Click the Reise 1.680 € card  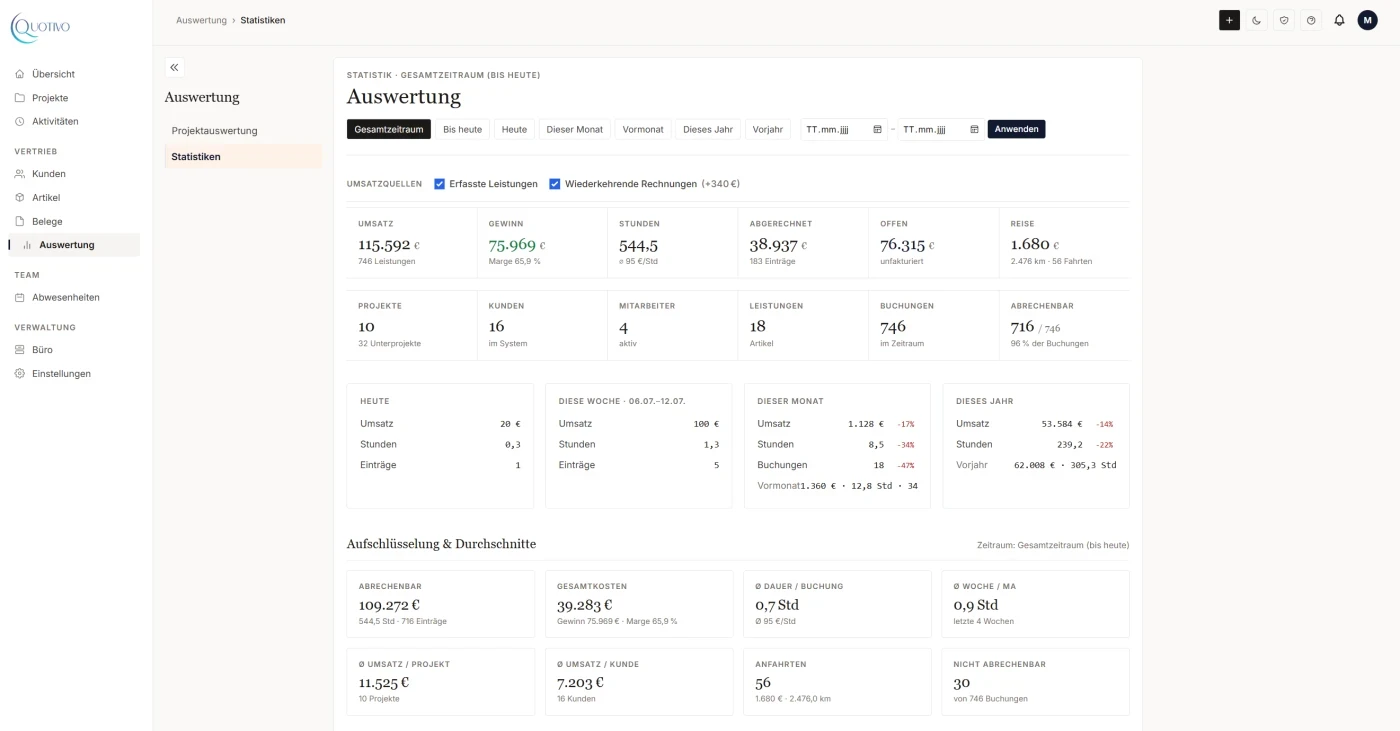coord(1064,243)
